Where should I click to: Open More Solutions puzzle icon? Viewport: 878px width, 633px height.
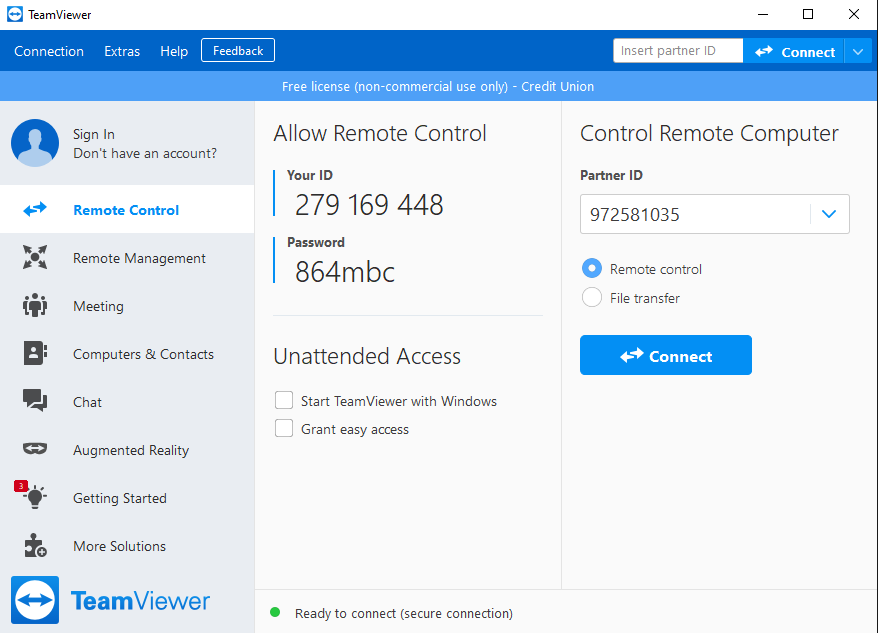[35, 545]
